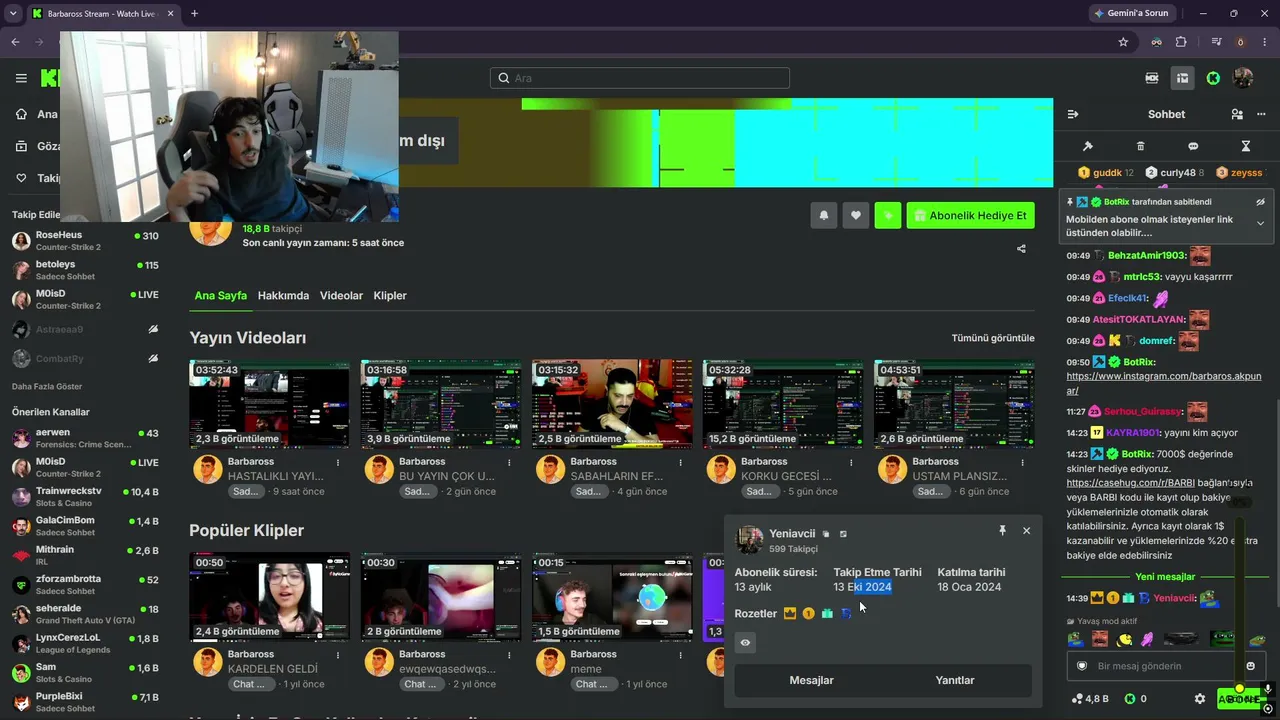The width and height of the screenshot is (1280, 720).
Task: Bookmark this page with star icon
Action: pos(1123,42)
